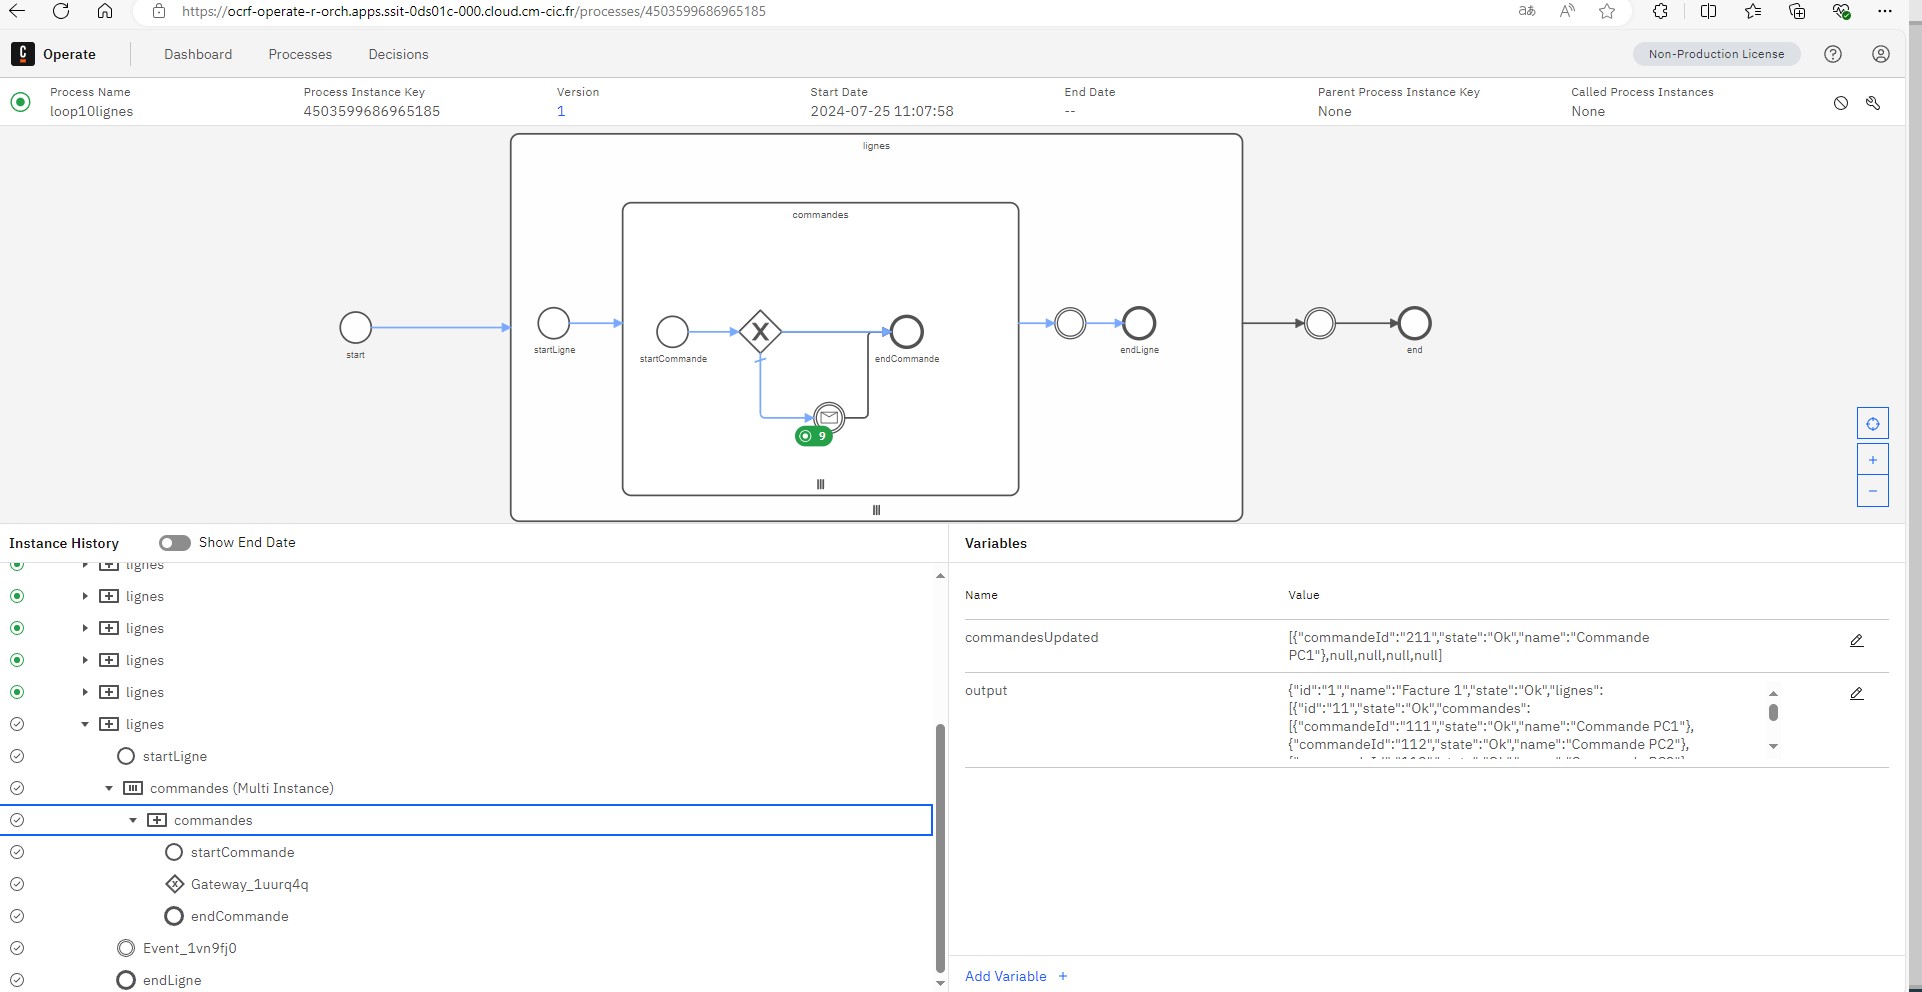Zoom in the diagram with plus button
This screenshot has width=1922, height=992.
[1872, 460]
